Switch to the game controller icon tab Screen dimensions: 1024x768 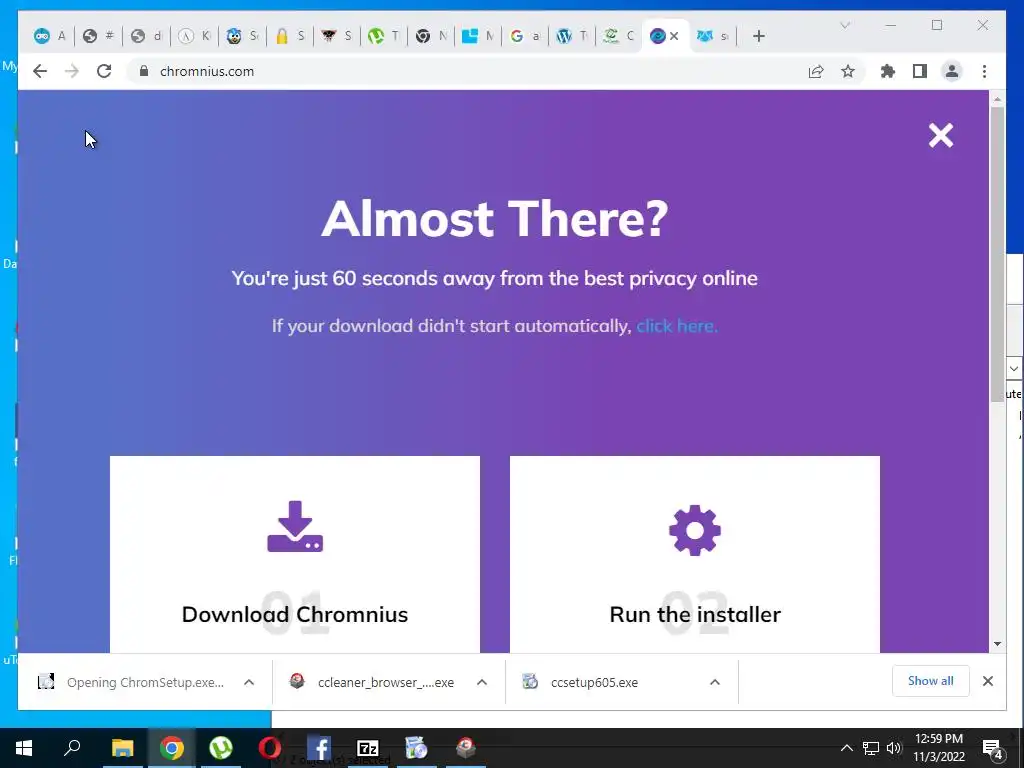click(50, 37)
